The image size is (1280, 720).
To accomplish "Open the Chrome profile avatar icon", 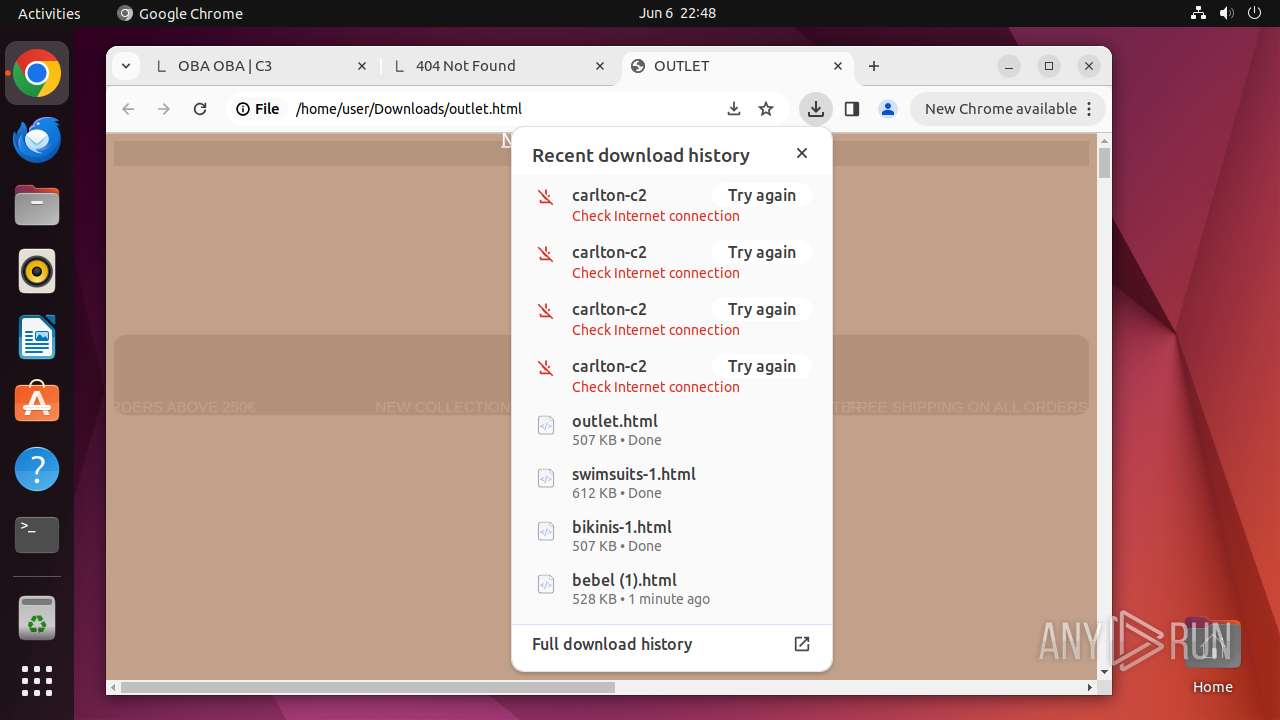I will click(x=888, y=109).
